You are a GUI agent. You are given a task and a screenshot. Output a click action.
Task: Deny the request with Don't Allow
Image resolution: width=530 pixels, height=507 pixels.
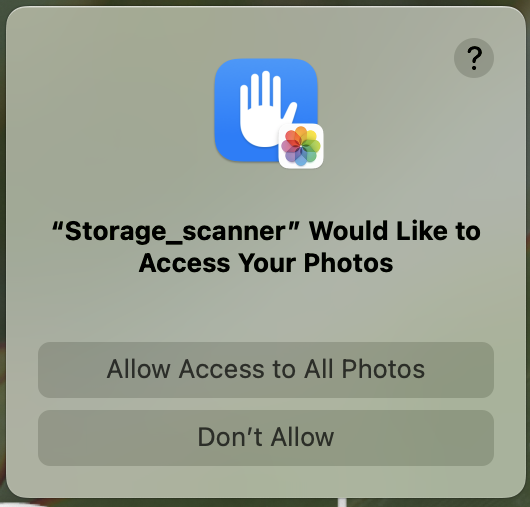tap(266, 438)
